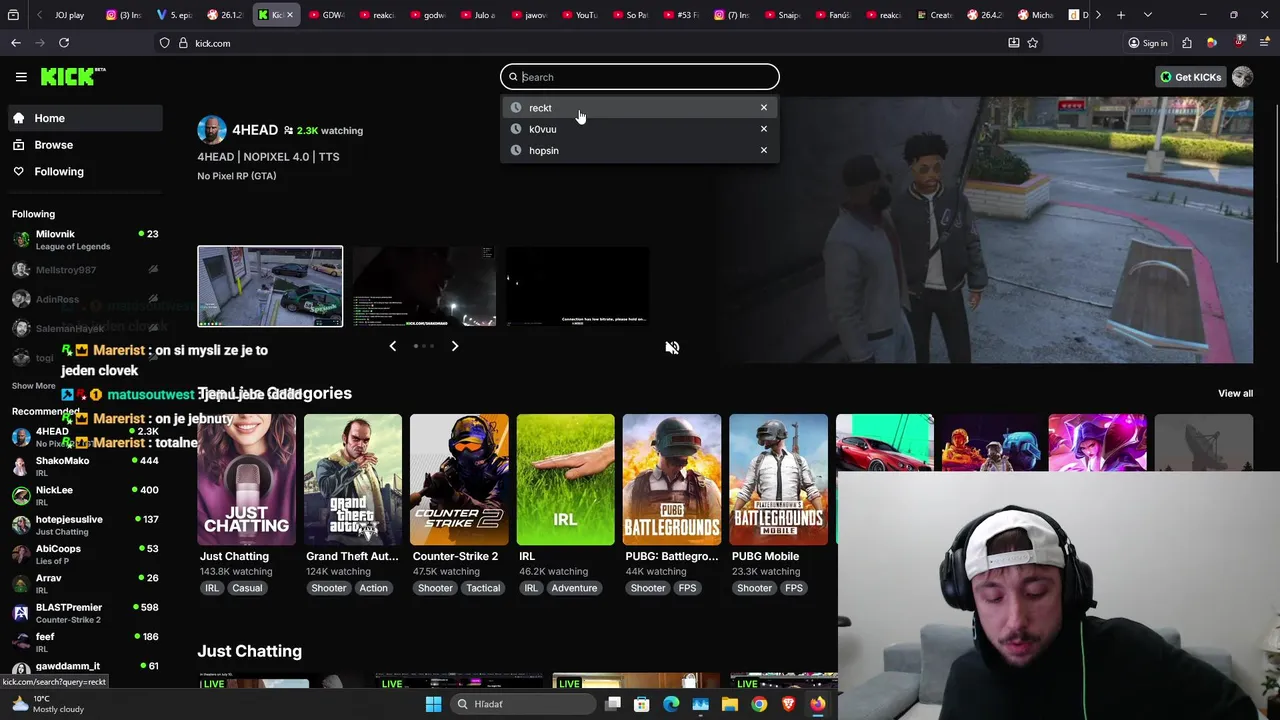This screenshot has height=720, width=1280.
Task: Select the second dark featured stream thumbnail
Action: pyautogui.click(x=424, y=286)
